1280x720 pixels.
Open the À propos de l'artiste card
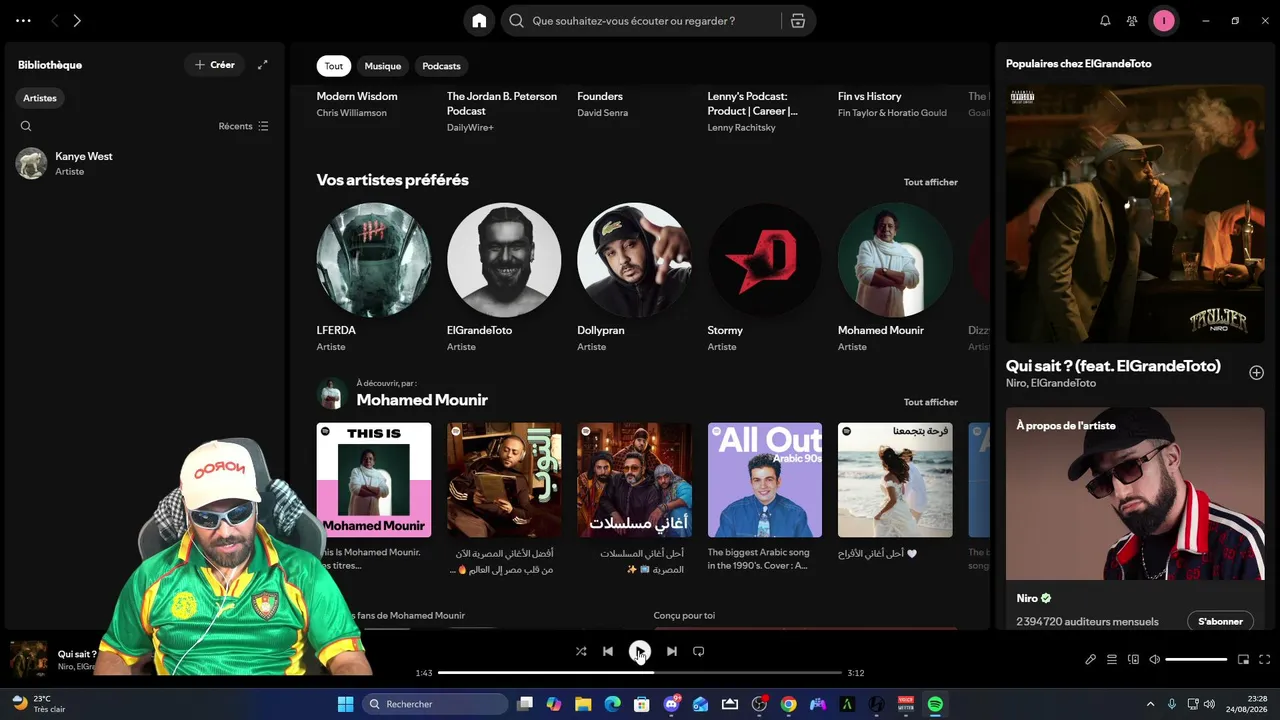tap(1135, 518)
